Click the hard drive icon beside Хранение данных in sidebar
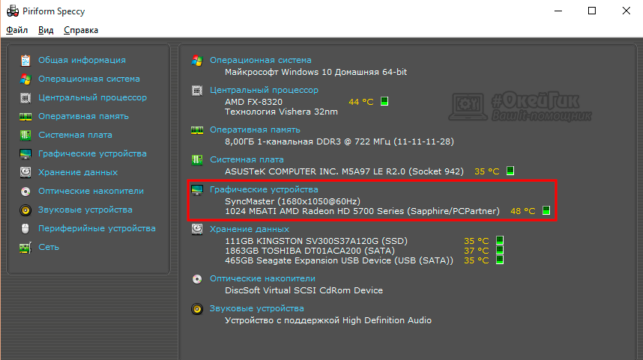Viewport: 643px width, 360px height. [x=25, y=172]
